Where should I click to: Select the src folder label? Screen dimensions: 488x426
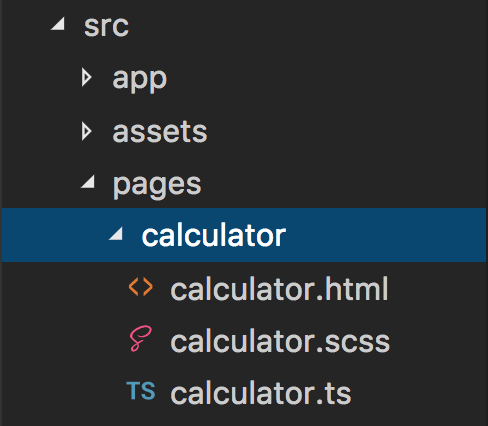[x=106, y=26]
